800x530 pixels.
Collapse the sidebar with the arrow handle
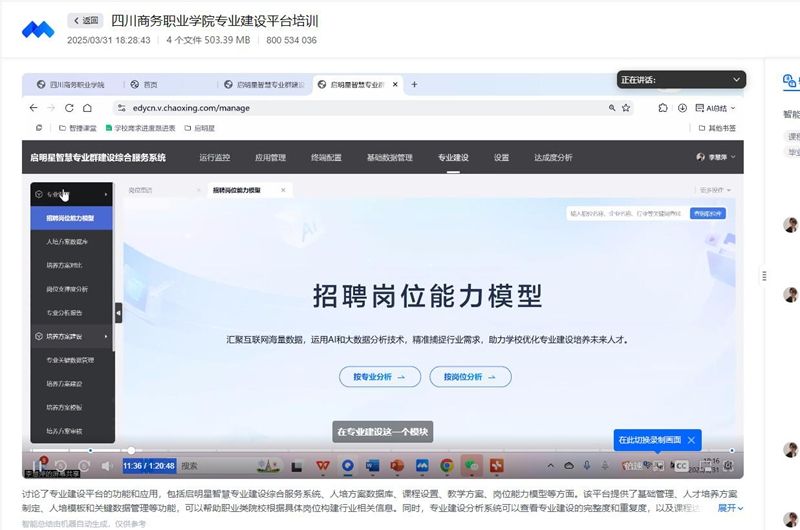(119, 313)
